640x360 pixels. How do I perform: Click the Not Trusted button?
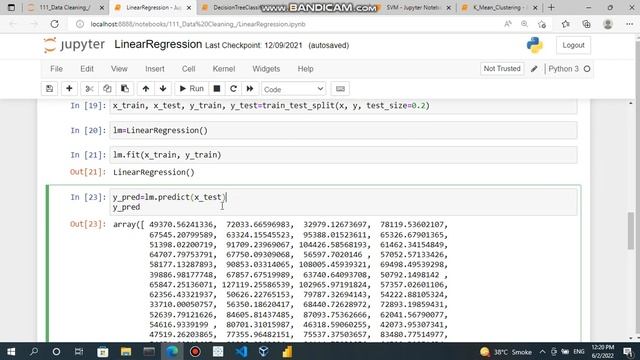(x=502, y=69)
